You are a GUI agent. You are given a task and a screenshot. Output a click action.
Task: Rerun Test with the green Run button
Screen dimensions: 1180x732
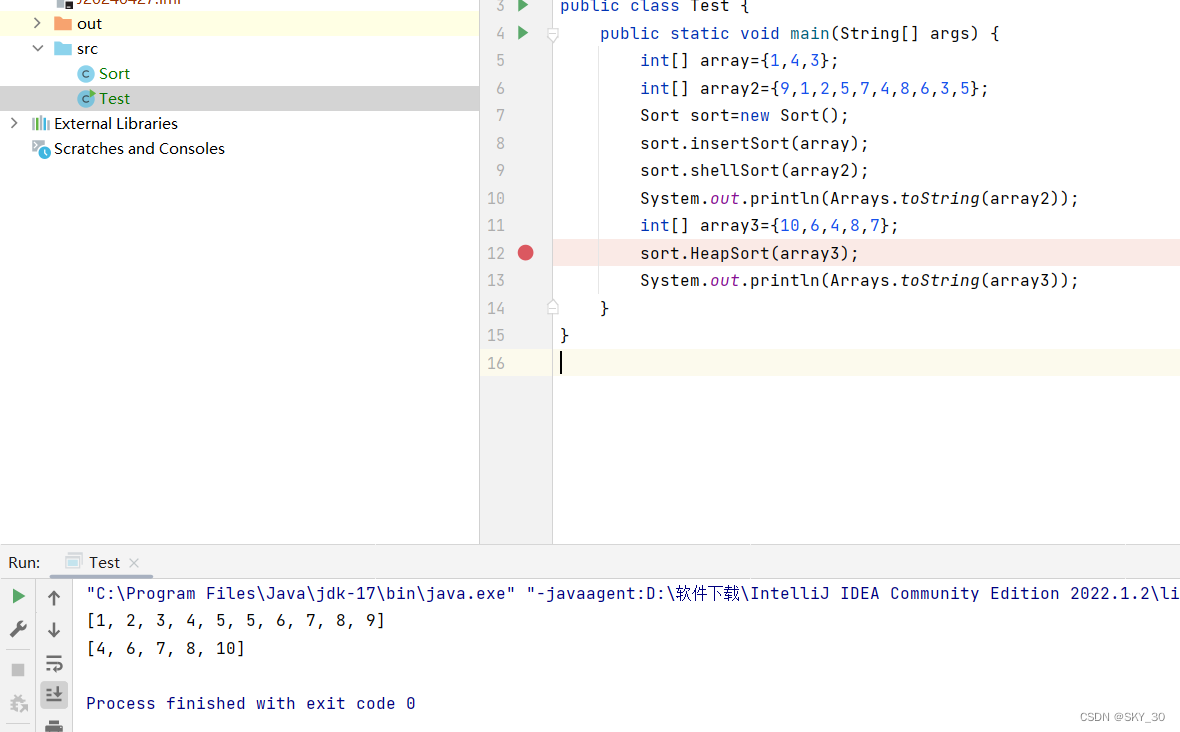point(19,597)
